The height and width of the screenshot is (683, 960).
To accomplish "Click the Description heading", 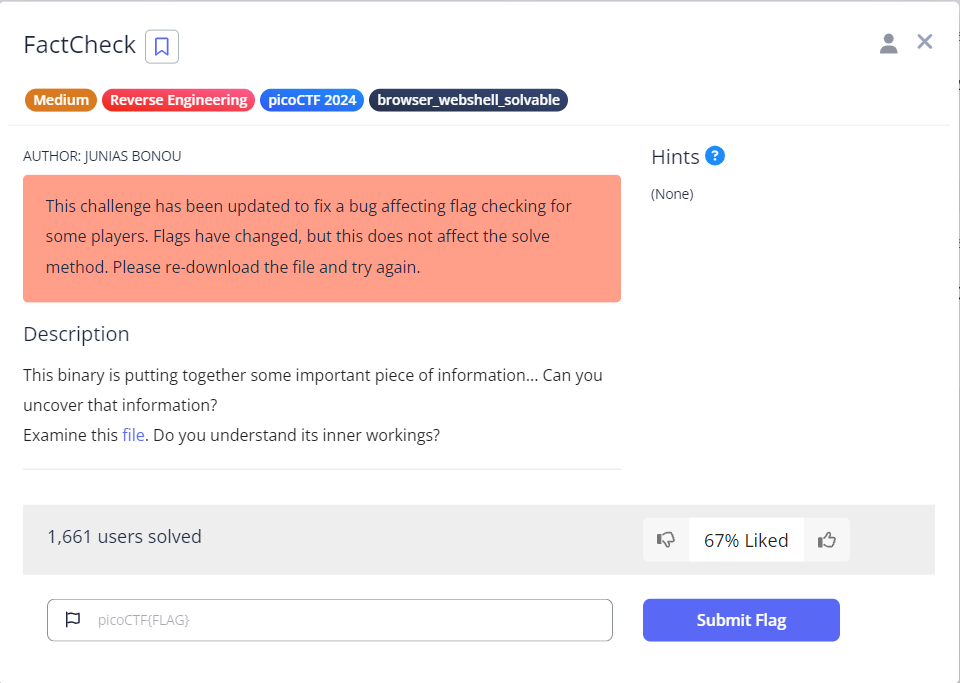I will (77, 334).
